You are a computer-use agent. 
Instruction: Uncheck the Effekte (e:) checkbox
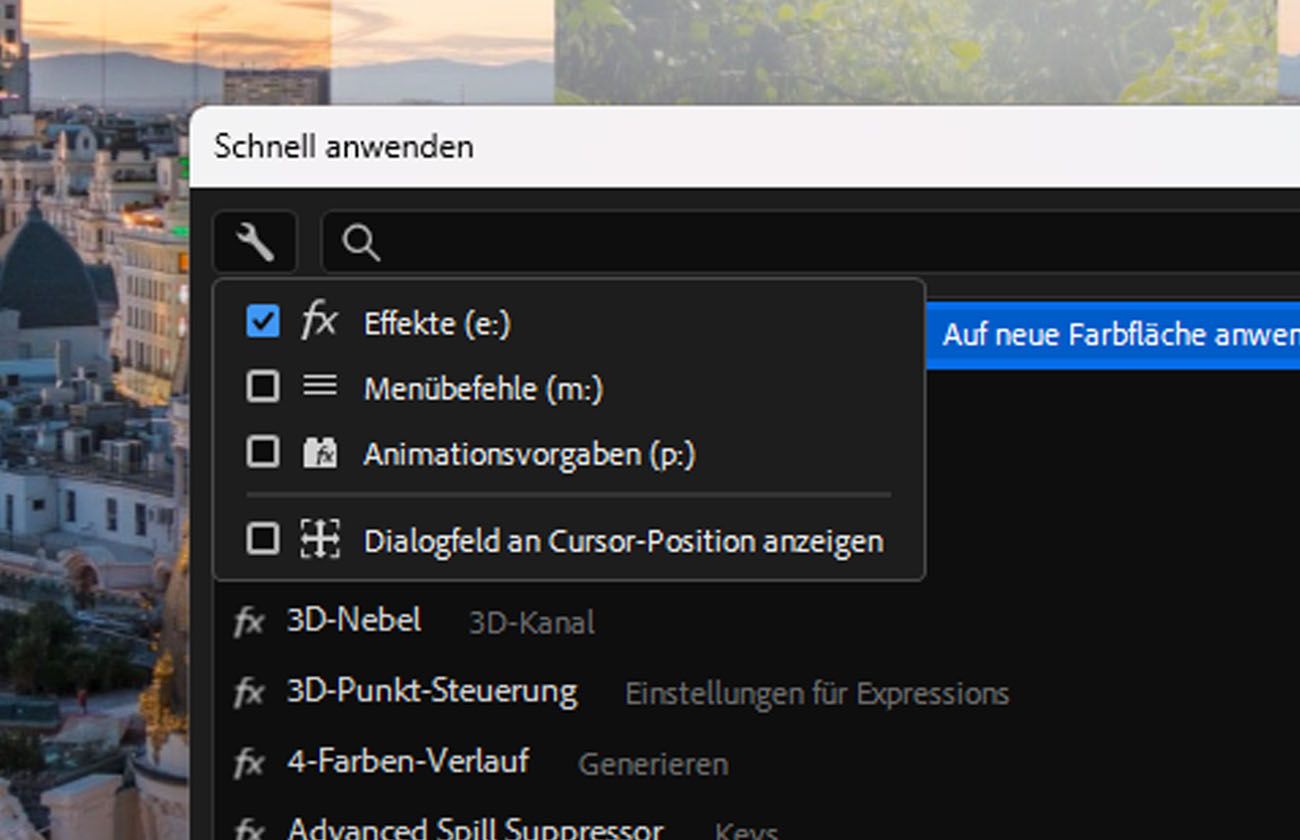263,322
